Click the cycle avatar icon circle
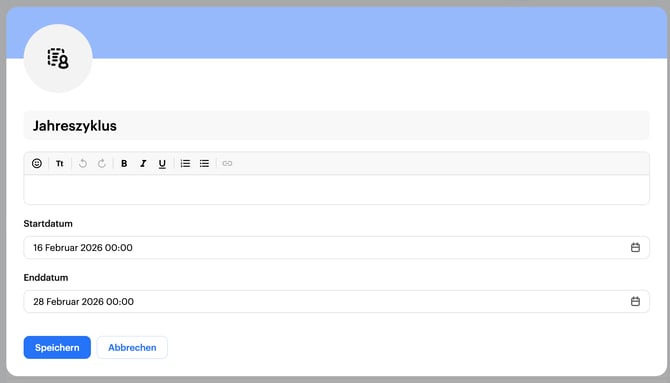 tap(58, 58)
